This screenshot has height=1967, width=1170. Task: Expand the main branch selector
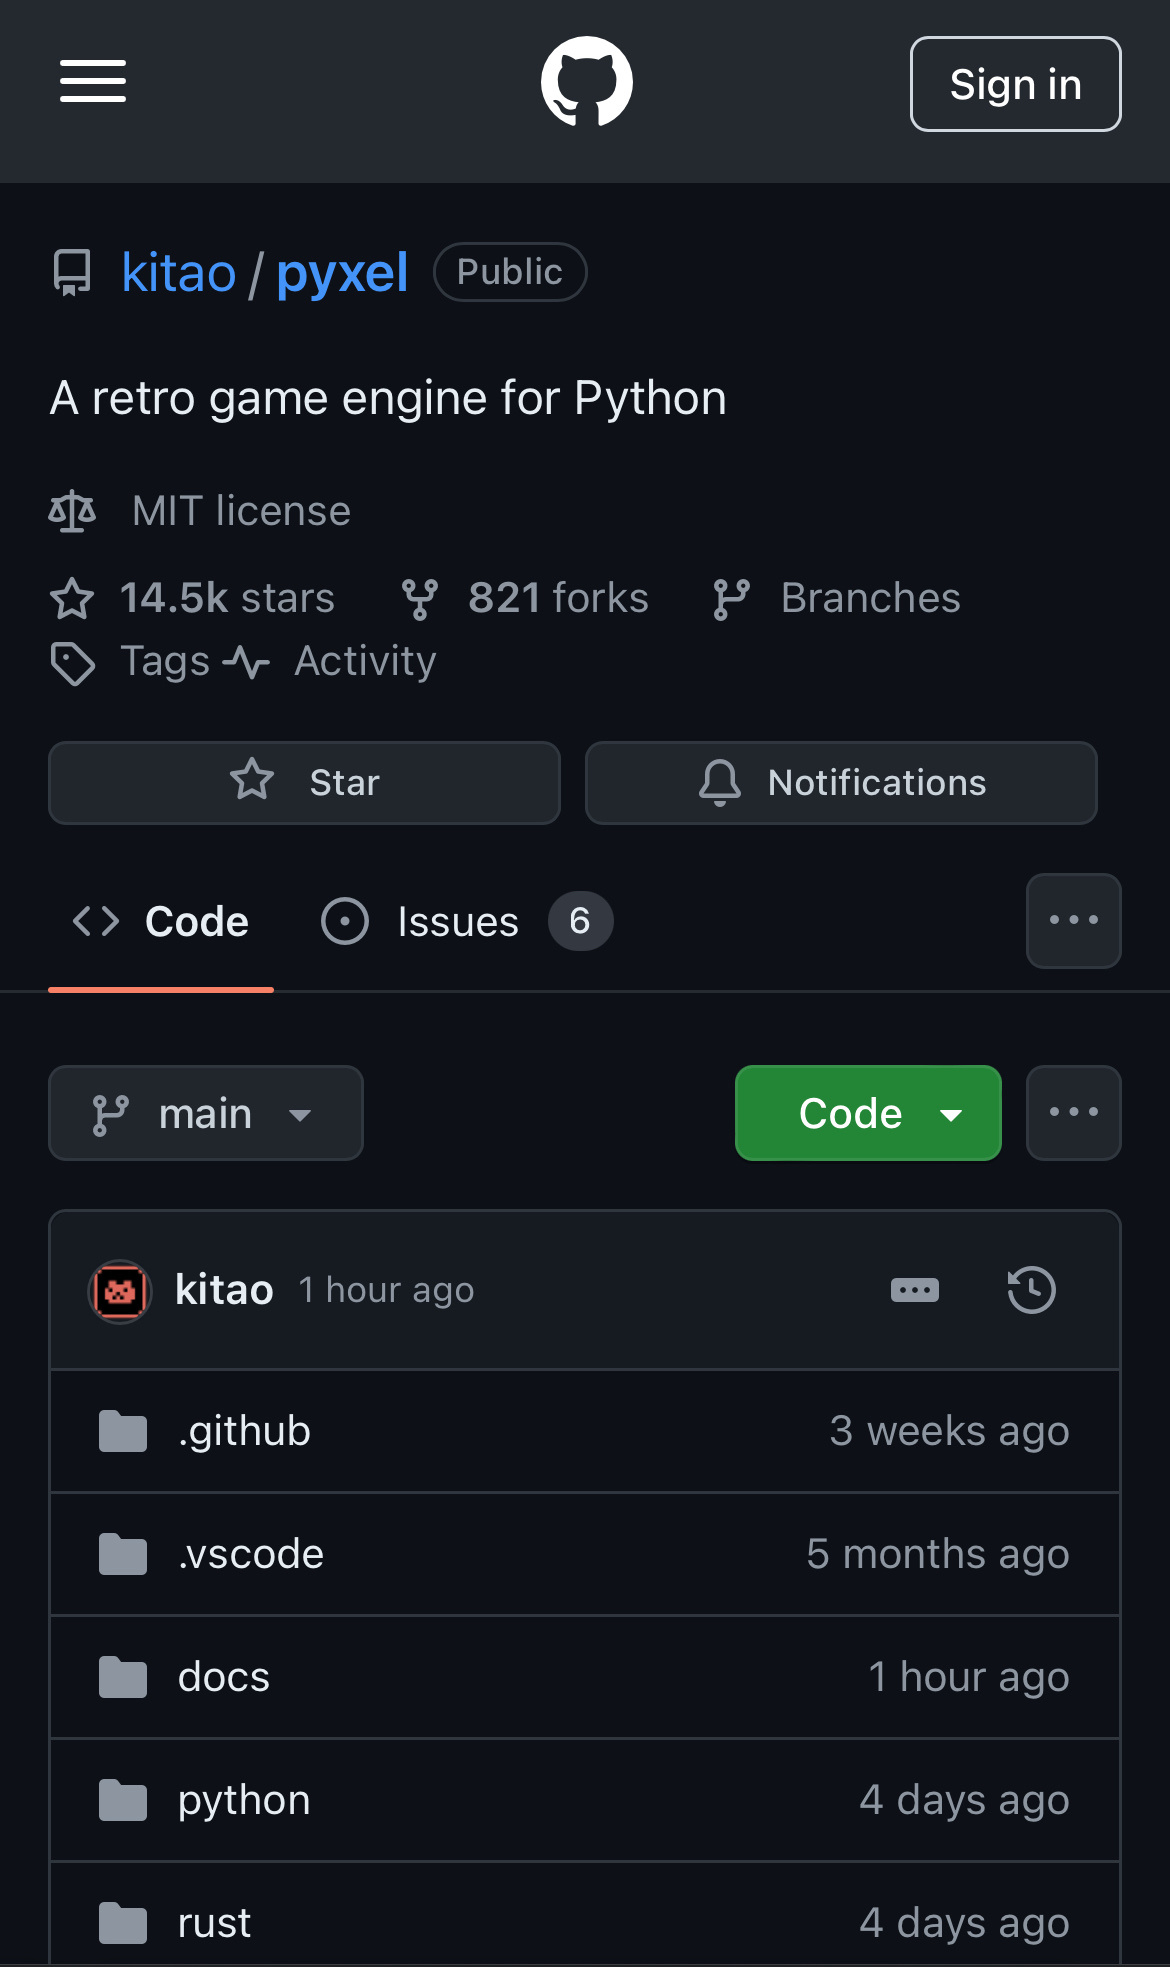206,1113
